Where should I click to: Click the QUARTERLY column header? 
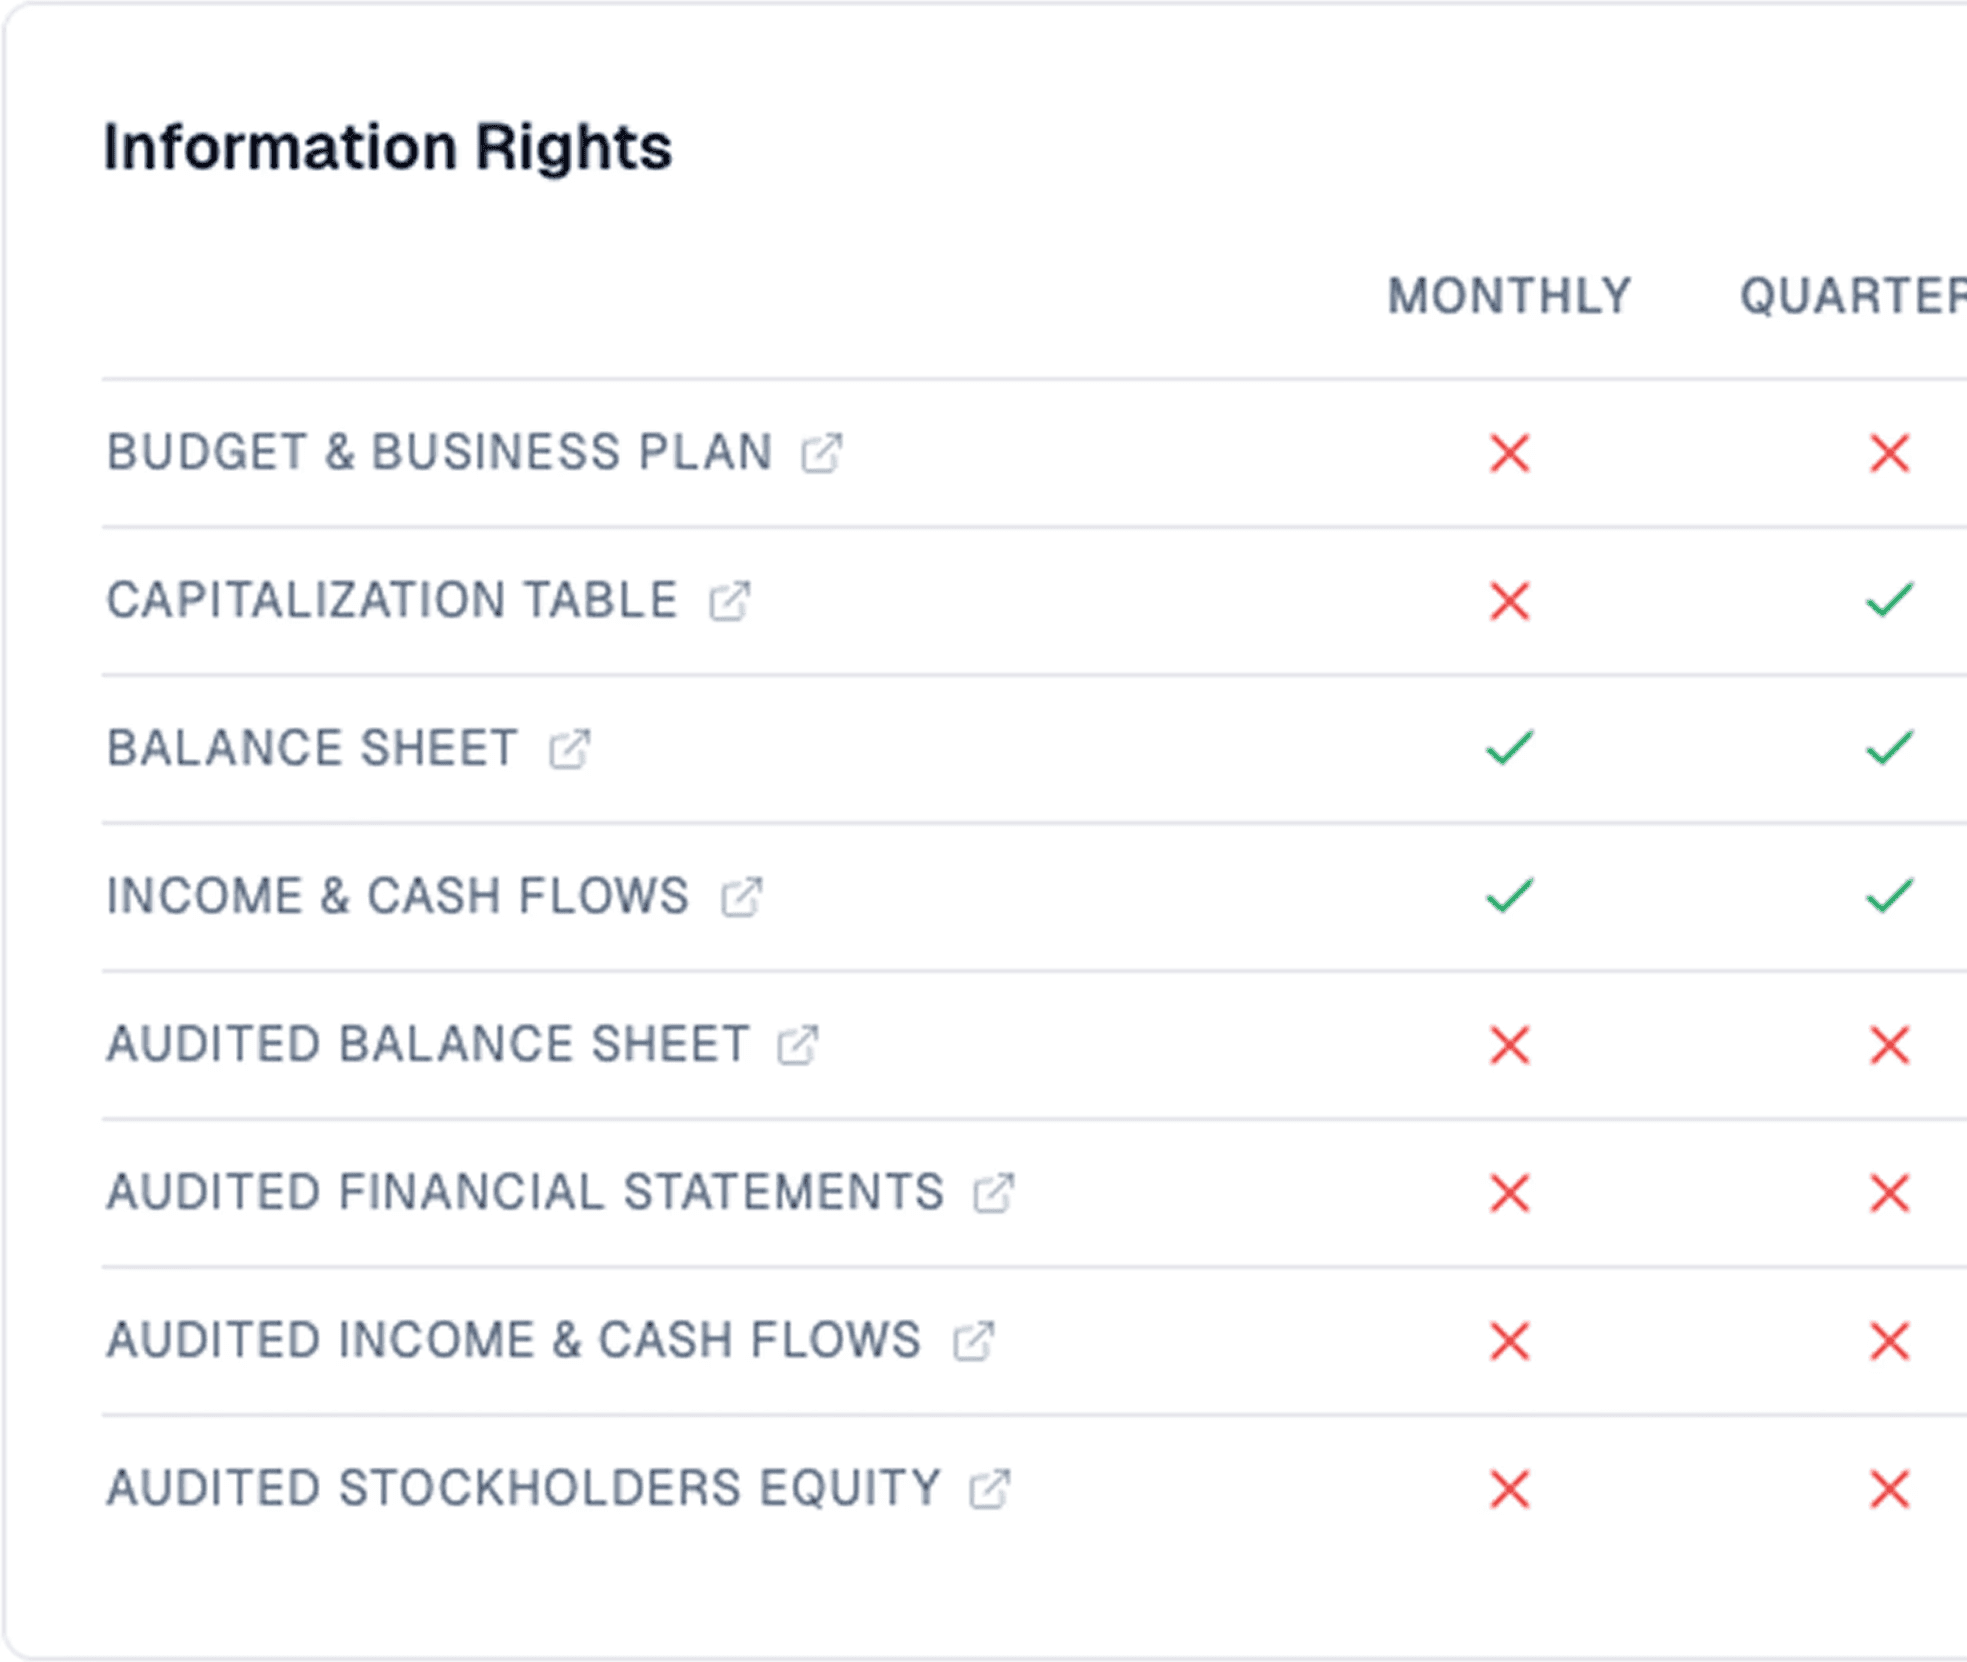tap(1853, 297)
